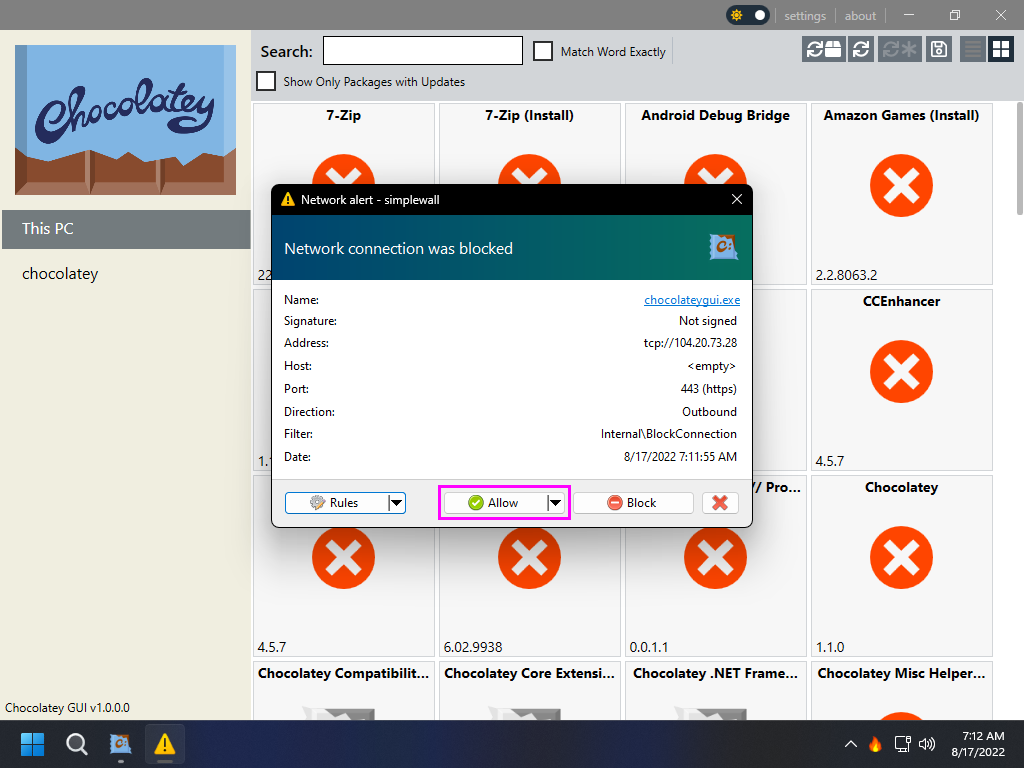Image resolution: width=1024 pixels, height=768 pixels.
Task: Close the Network alert dialog window
Action: click(737, 199)
